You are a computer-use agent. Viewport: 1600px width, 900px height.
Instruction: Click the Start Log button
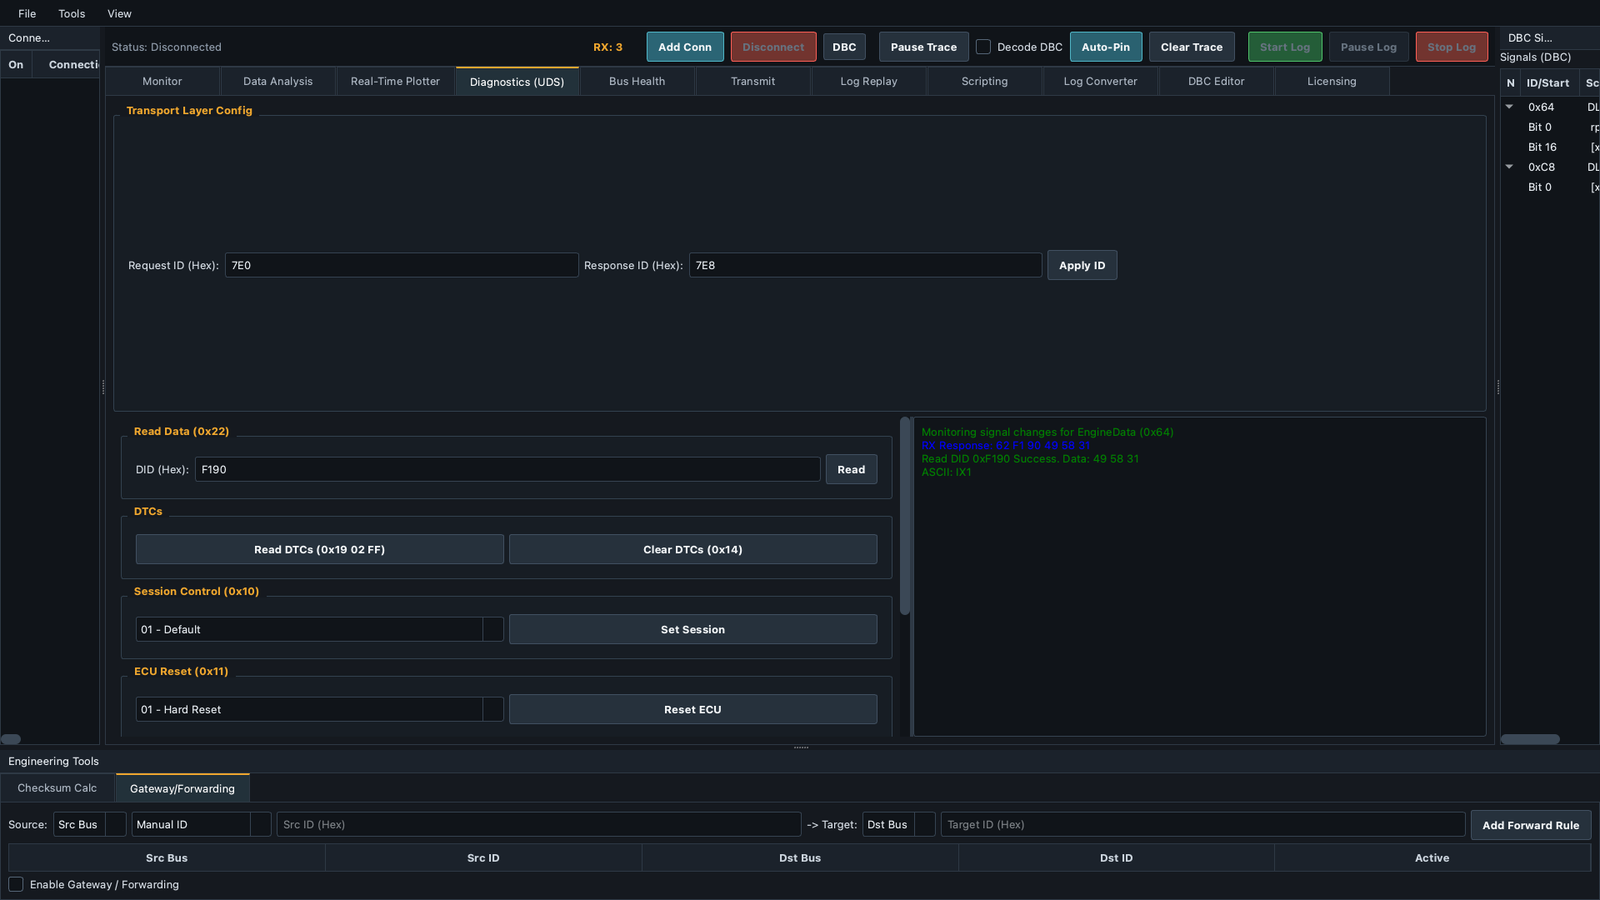click(x=1285, y=47)
